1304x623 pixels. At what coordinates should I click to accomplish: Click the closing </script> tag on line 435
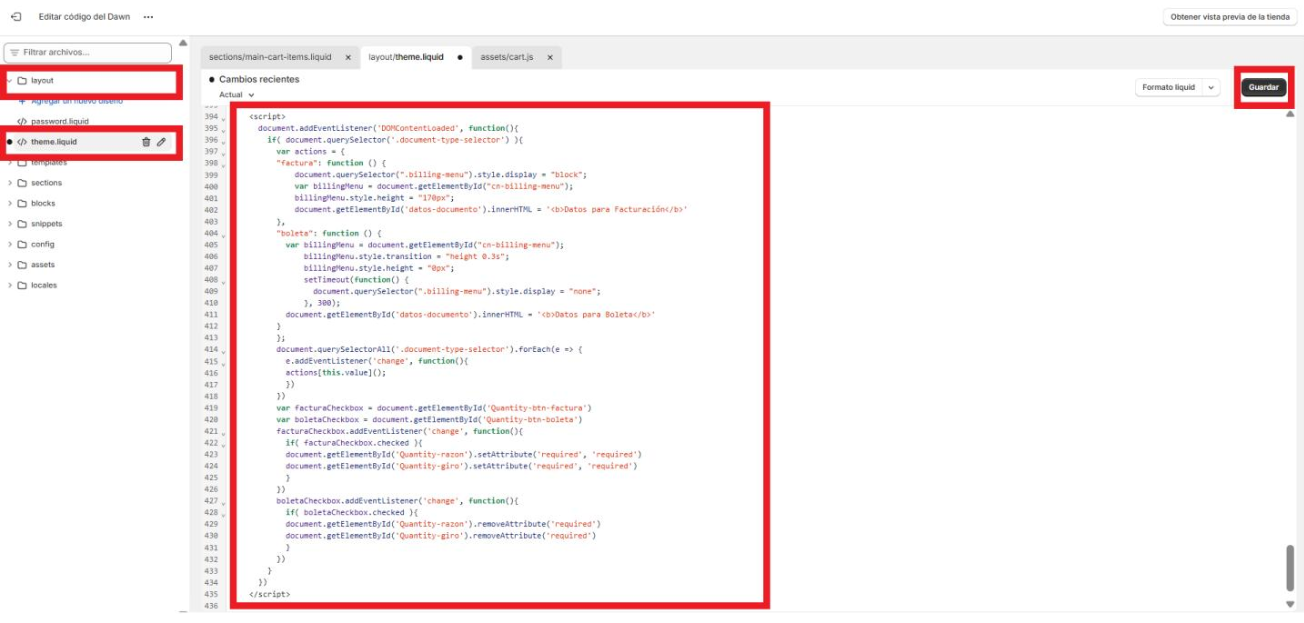point(269,594)
